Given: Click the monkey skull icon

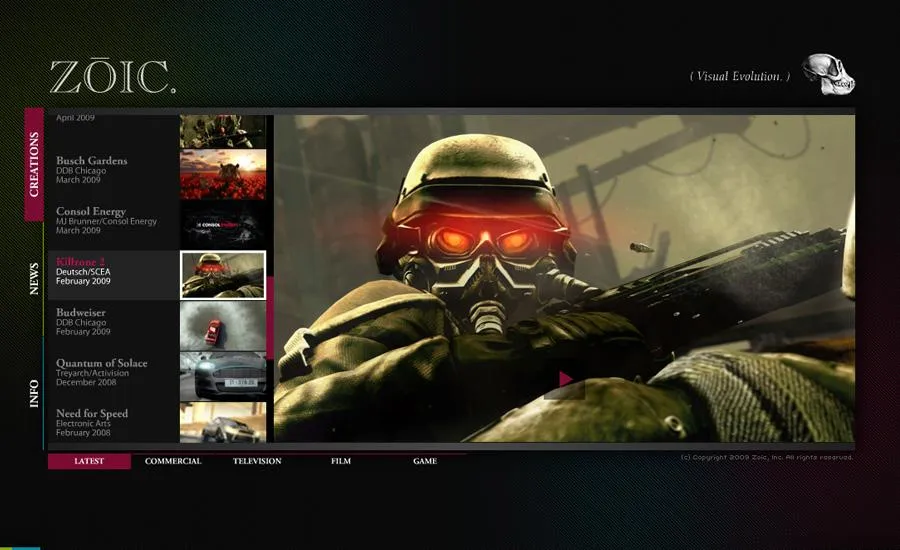Looking at the screenshot, I should tap(828, 75).
